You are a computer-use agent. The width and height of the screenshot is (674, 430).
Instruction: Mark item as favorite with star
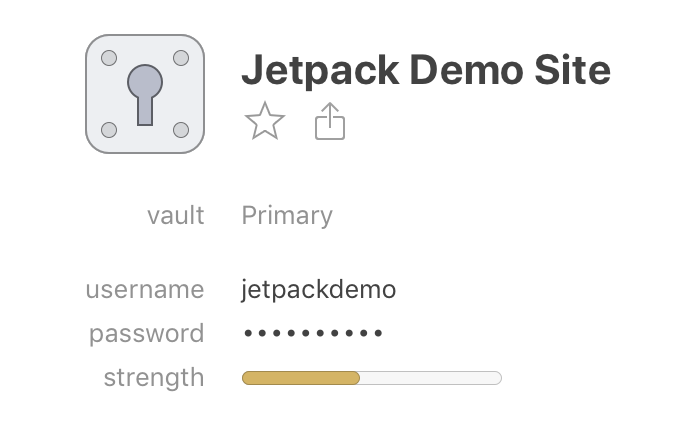pyautogui.click(x=265, y=123)
